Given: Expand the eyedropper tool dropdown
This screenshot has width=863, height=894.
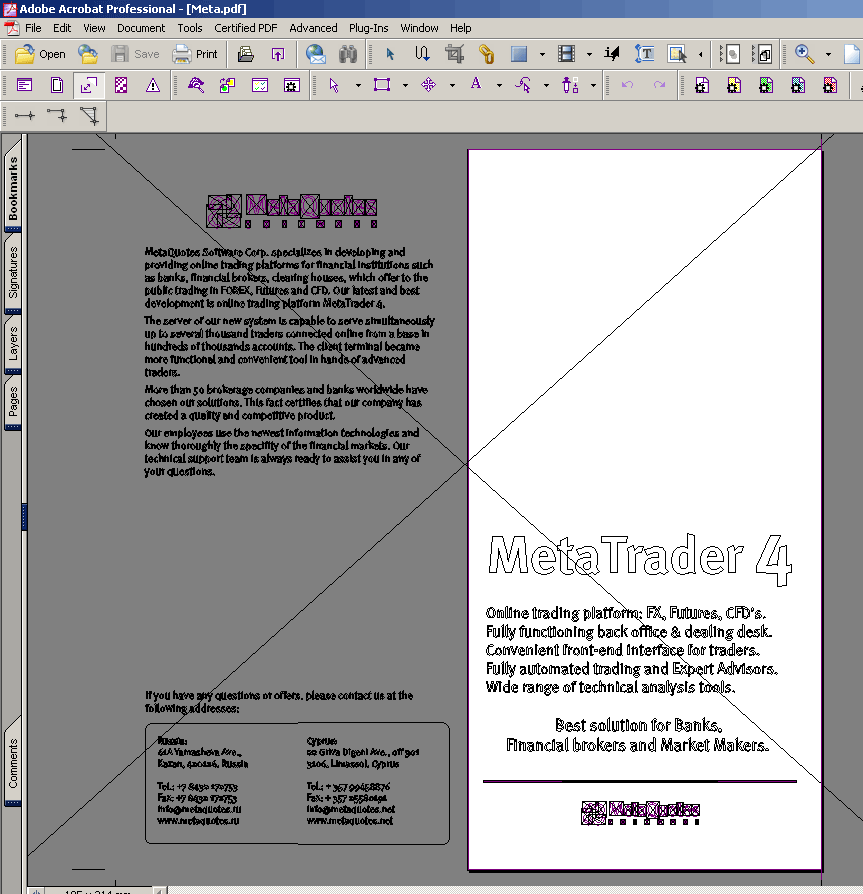Looking at the screenshot, I should [593, 86].
